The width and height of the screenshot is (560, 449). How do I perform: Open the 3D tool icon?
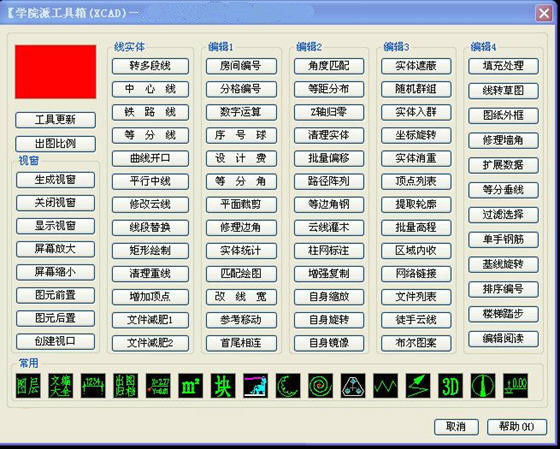pos(451,386)
